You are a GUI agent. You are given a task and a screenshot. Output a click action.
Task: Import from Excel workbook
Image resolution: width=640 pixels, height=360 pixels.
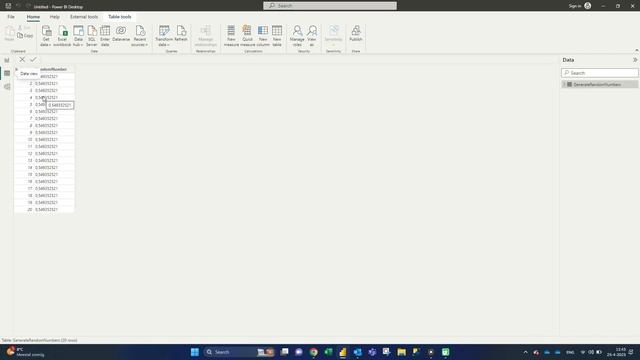(62, 36)
